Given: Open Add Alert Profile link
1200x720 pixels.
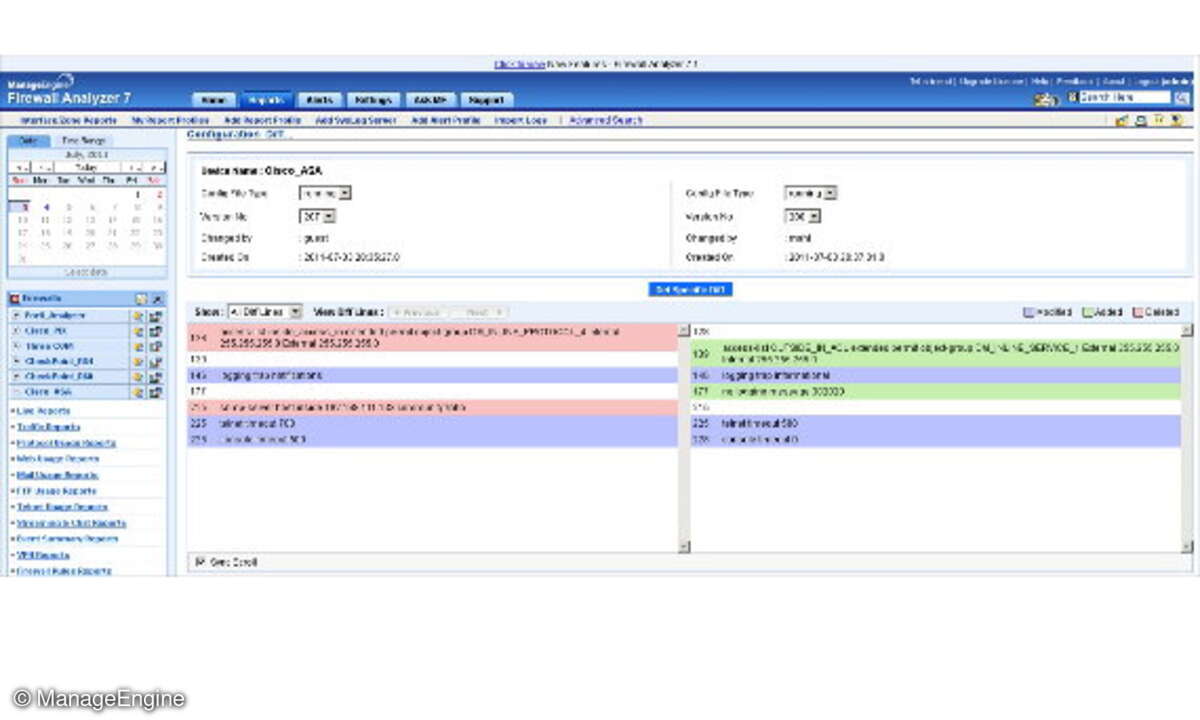Looking at the screenshot, I should [x=446, y=120].
